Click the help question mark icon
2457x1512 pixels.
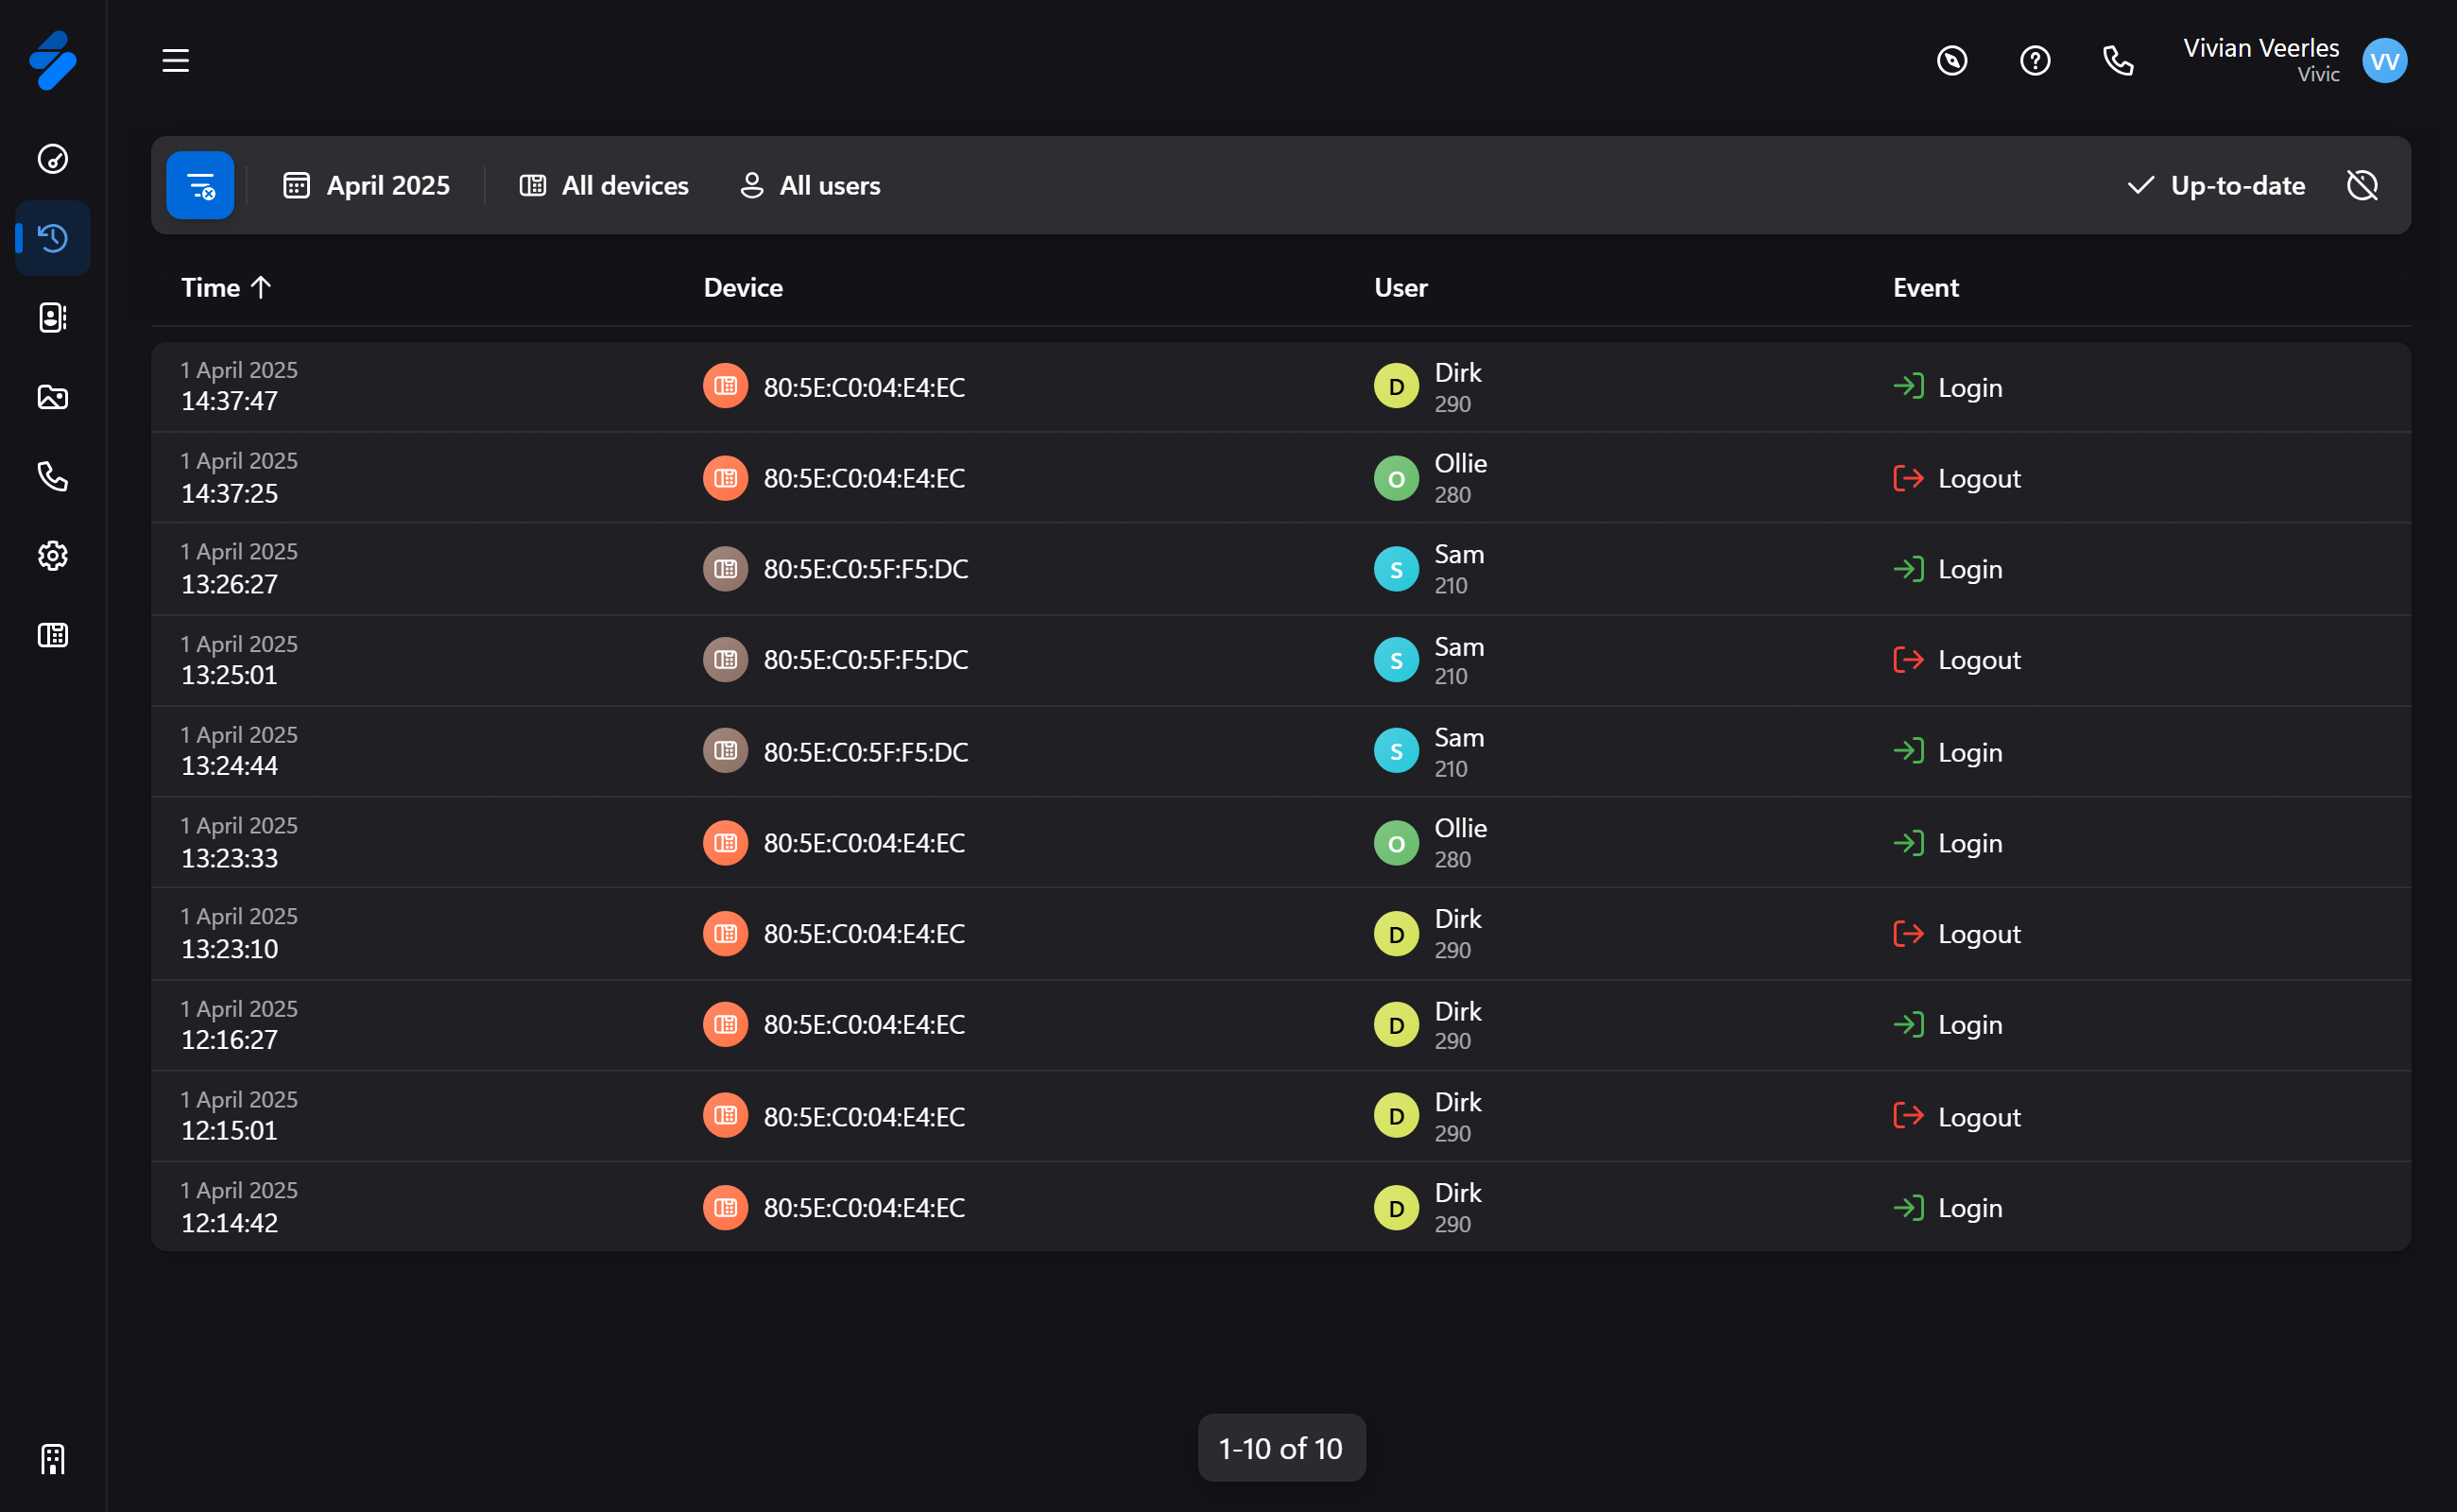[2034, 61]
